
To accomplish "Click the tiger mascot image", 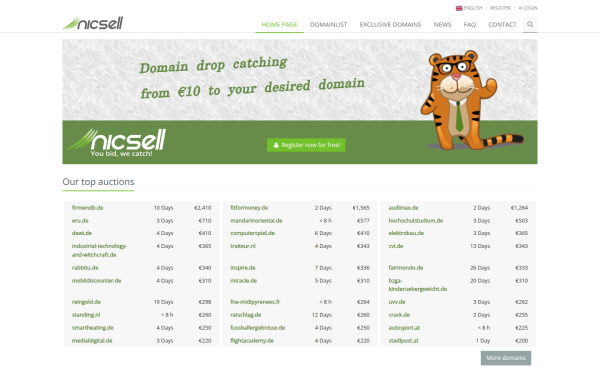I will (471, 100).
